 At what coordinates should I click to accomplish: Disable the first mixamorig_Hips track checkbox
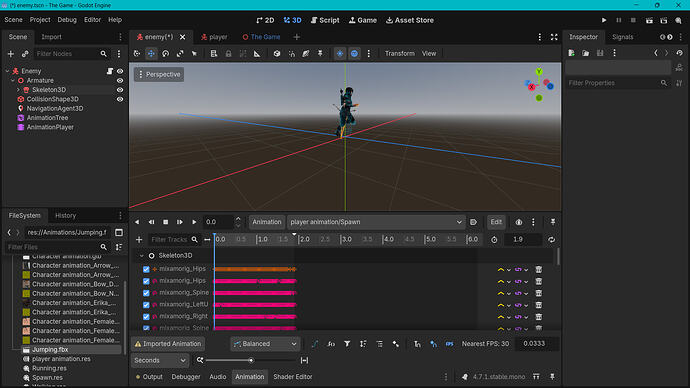[146, 269]
